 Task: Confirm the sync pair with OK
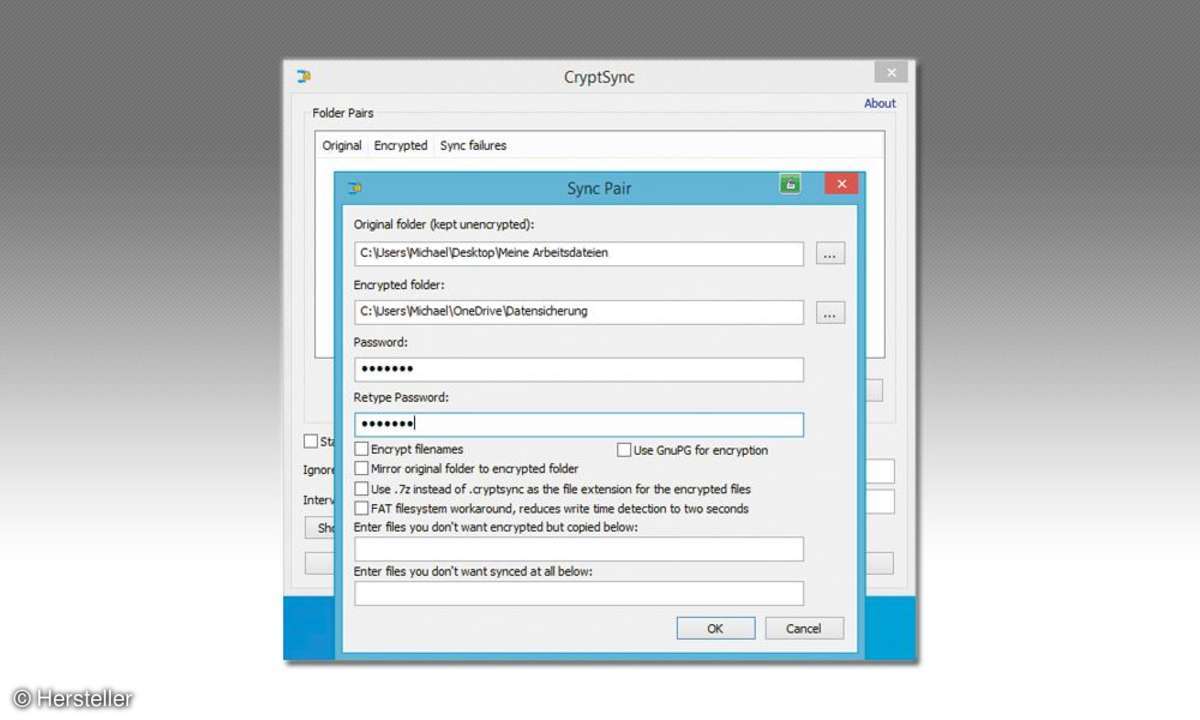716,629
